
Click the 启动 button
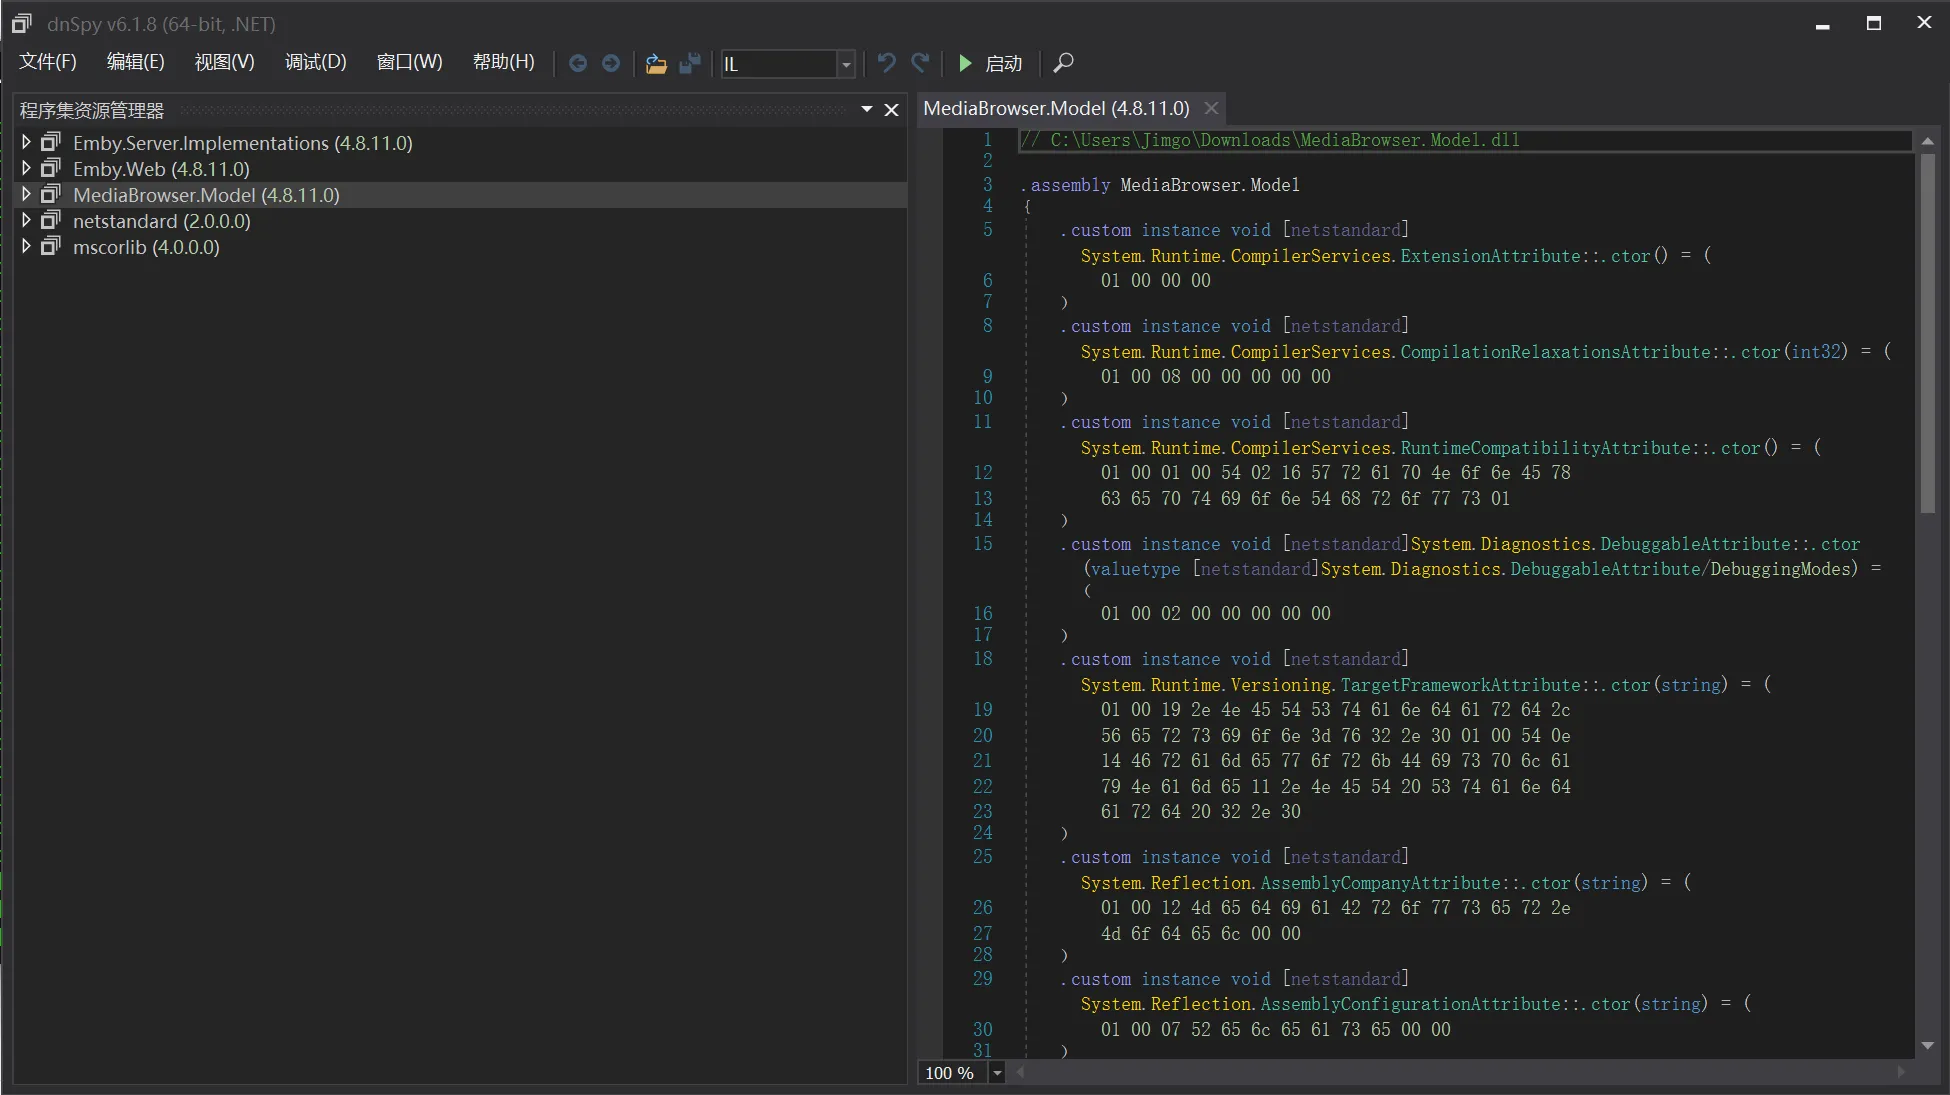1004,62
